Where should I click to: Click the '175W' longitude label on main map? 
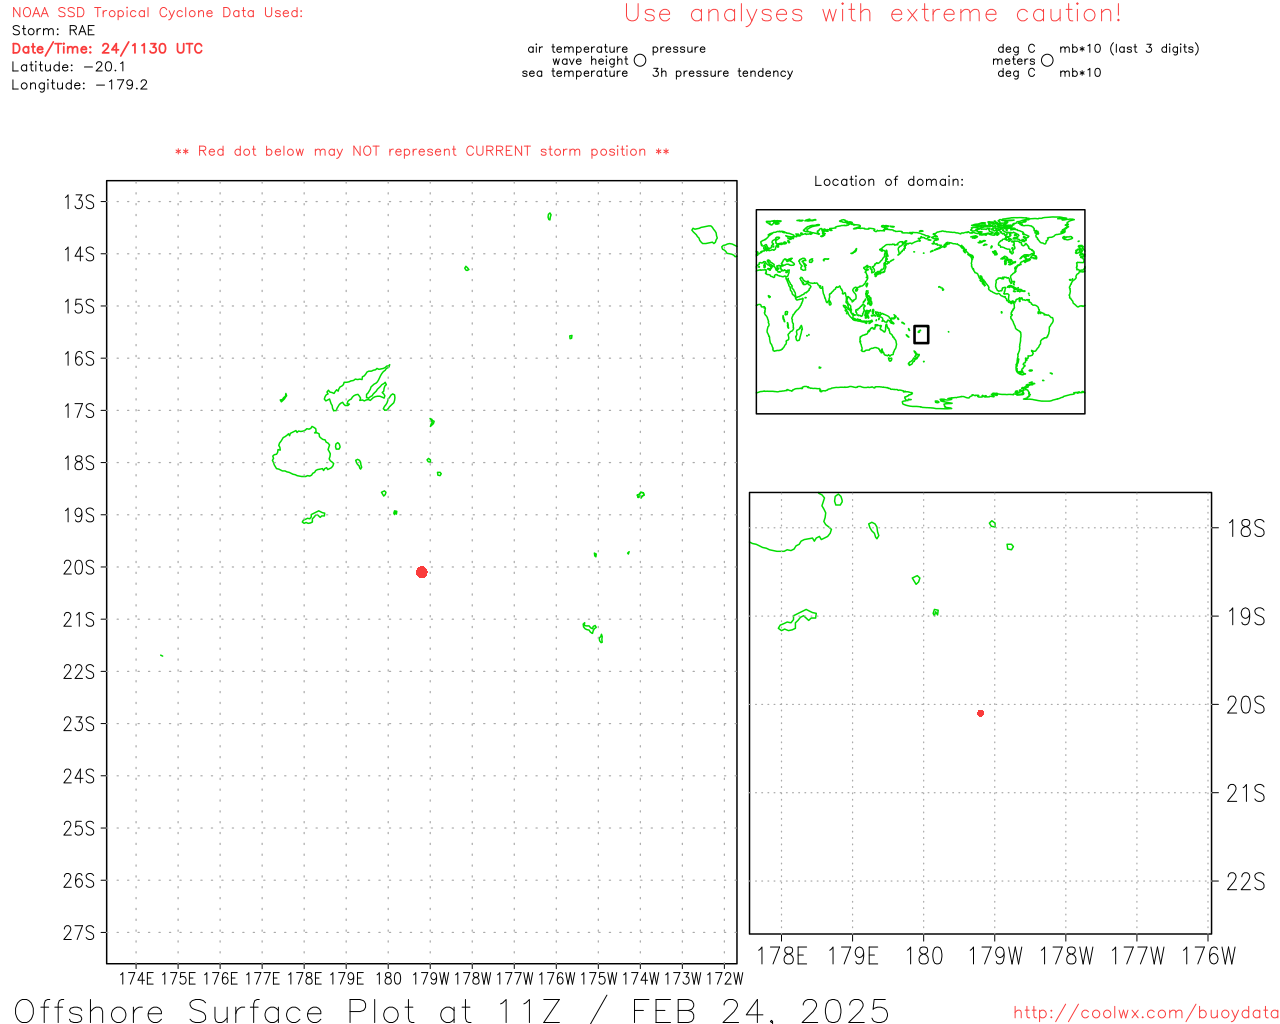point(598,978)
